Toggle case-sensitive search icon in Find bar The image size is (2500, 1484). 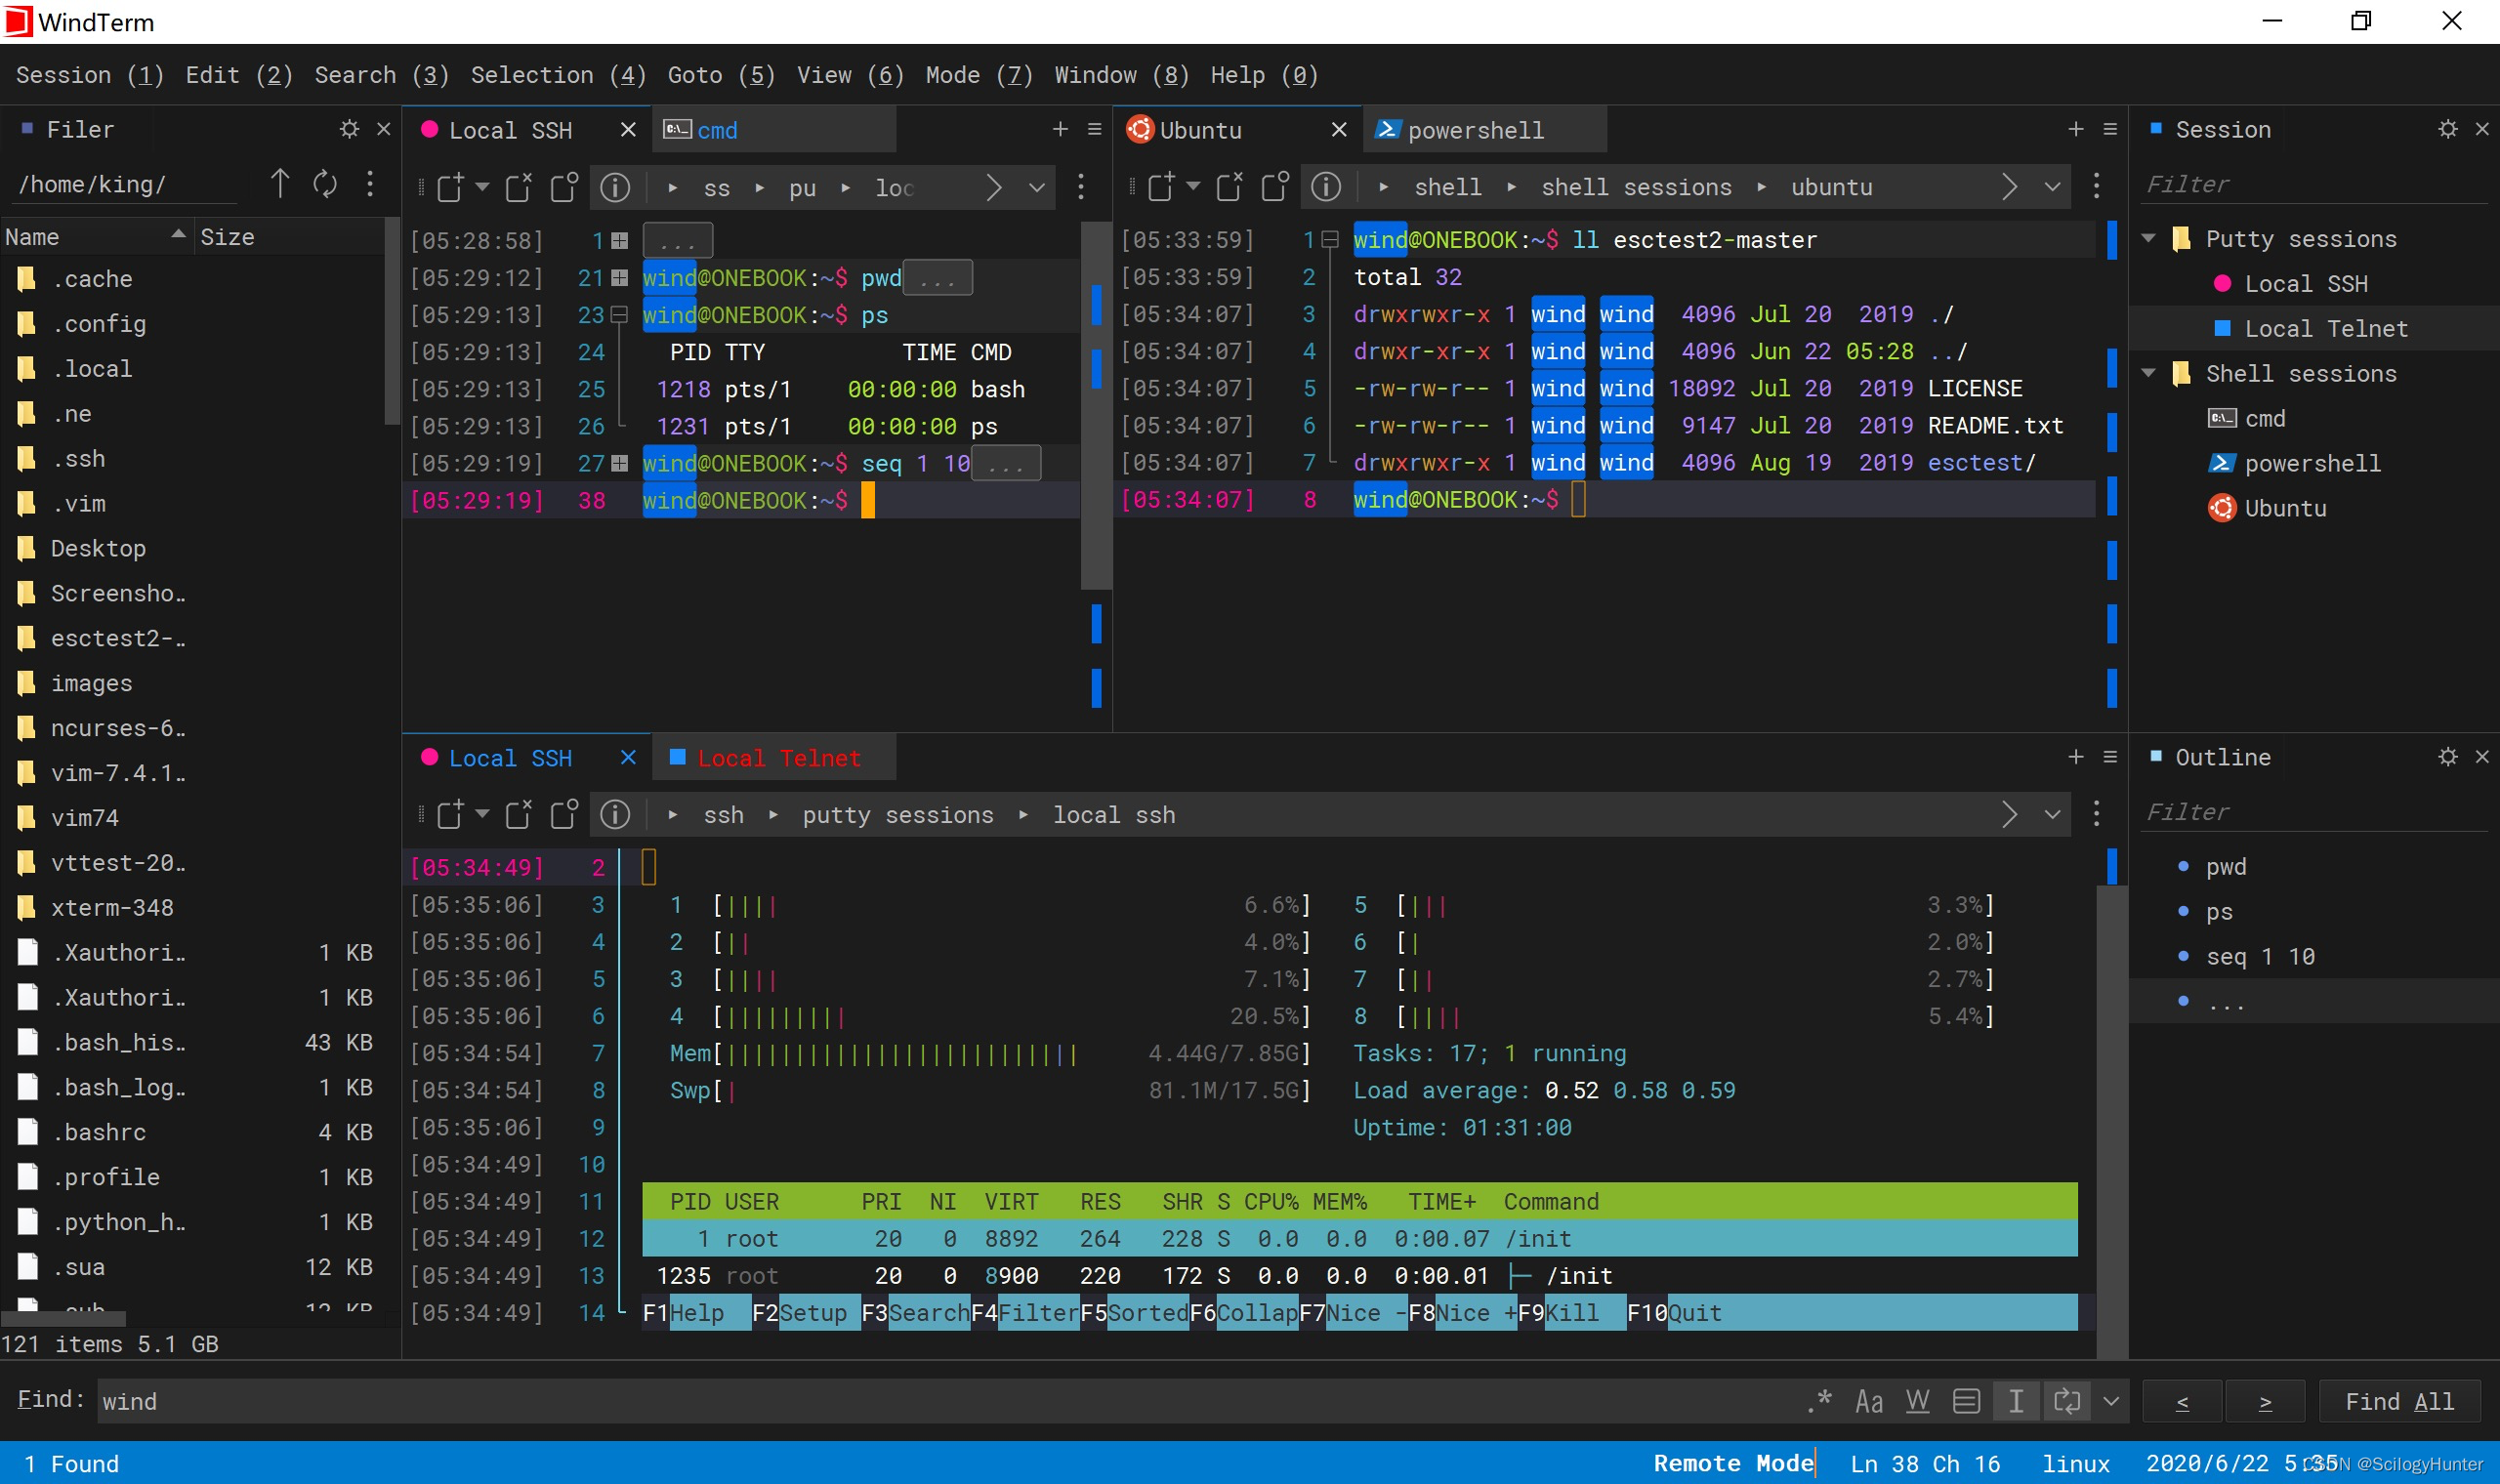[1869, 1401]
